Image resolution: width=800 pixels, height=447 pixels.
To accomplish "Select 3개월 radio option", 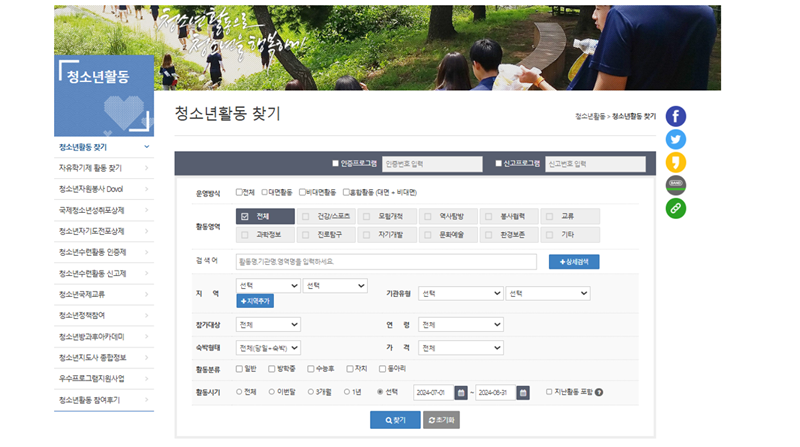I will (x=310, y=392).
